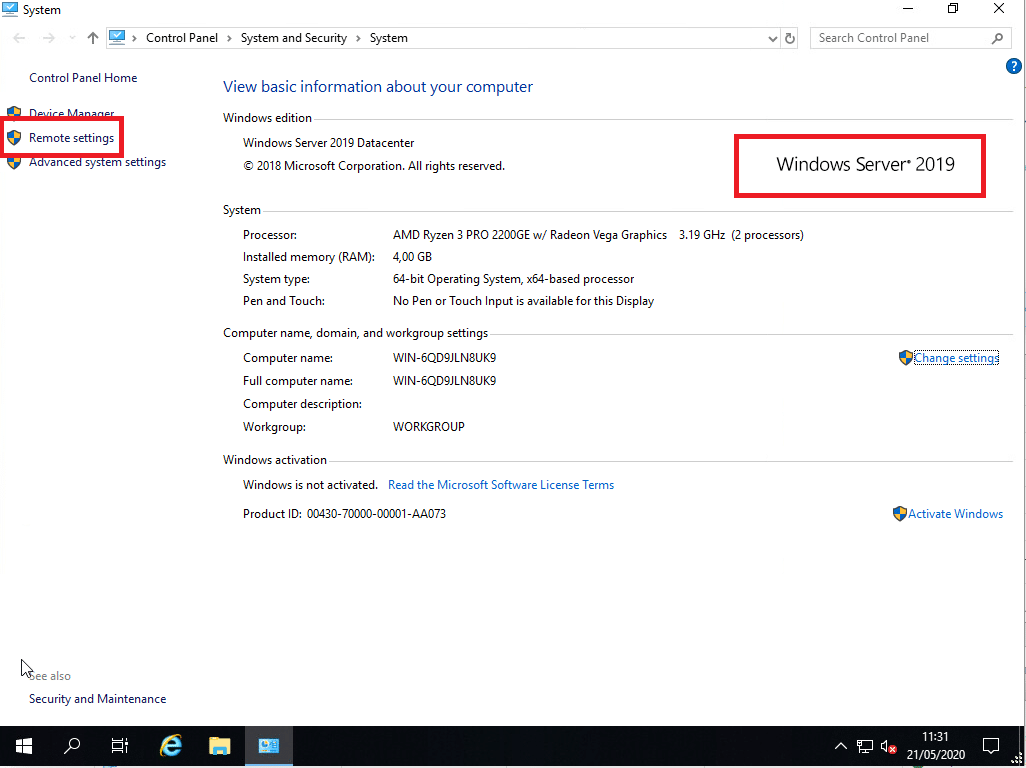Click the Product ID 00430-70000-00001-AA073 text
The width and height of the screenshot is (1026, 768).
376,514
